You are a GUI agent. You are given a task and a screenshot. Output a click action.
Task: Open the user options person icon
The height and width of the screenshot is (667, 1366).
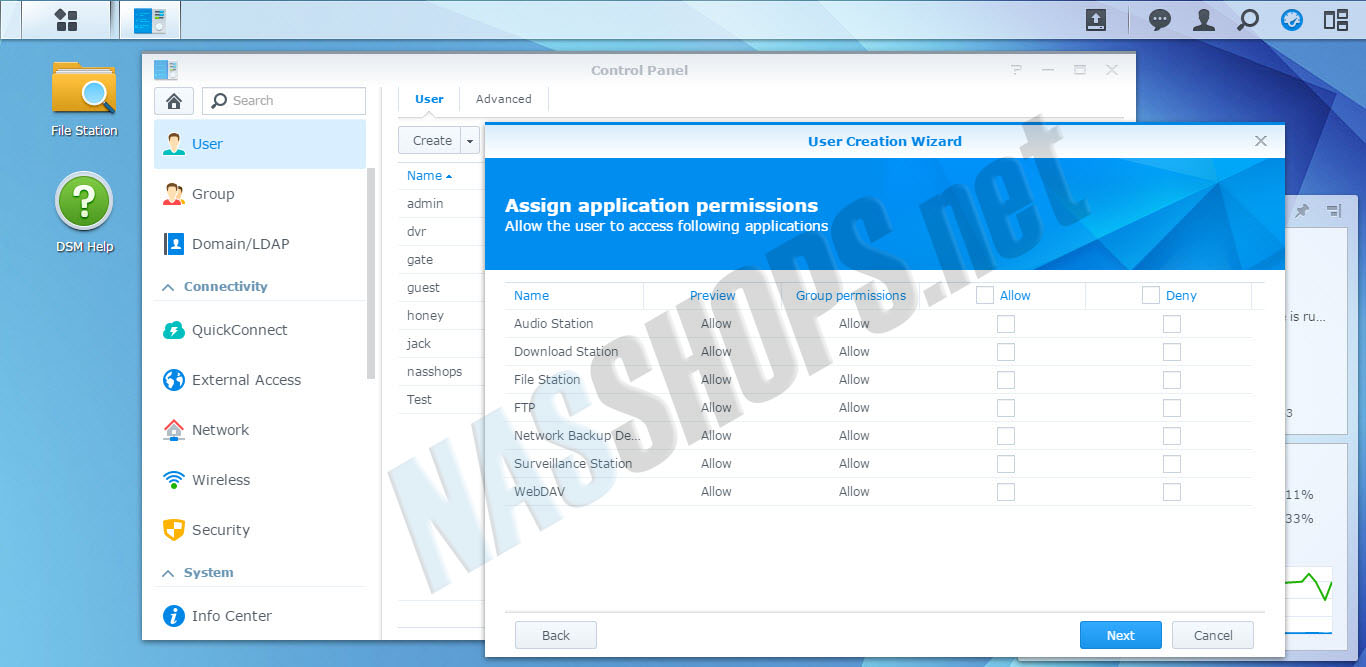[x=1204, y=20]
